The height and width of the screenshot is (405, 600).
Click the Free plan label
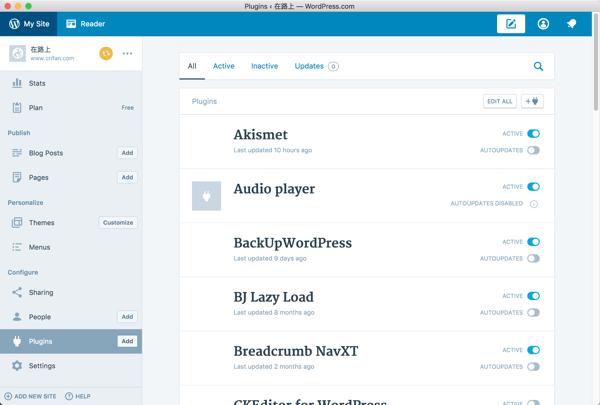click(x=128, y=108)
